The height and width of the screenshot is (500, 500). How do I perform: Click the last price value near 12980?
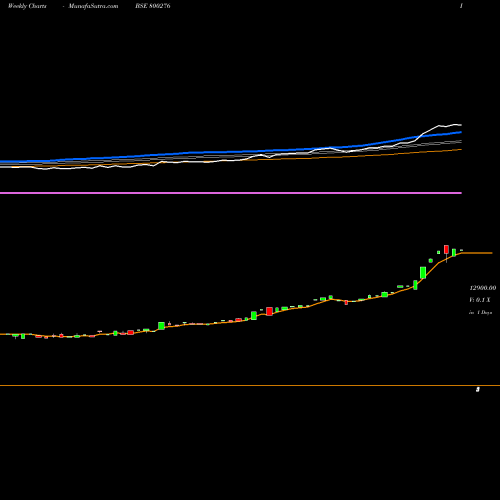483,288
